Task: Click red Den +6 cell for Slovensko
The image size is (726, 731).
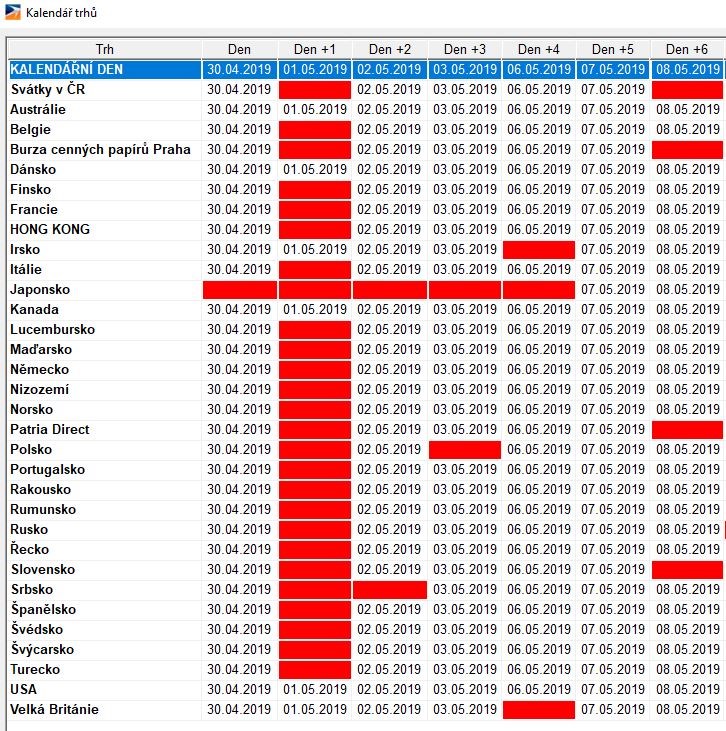Action: coord(687,570)
